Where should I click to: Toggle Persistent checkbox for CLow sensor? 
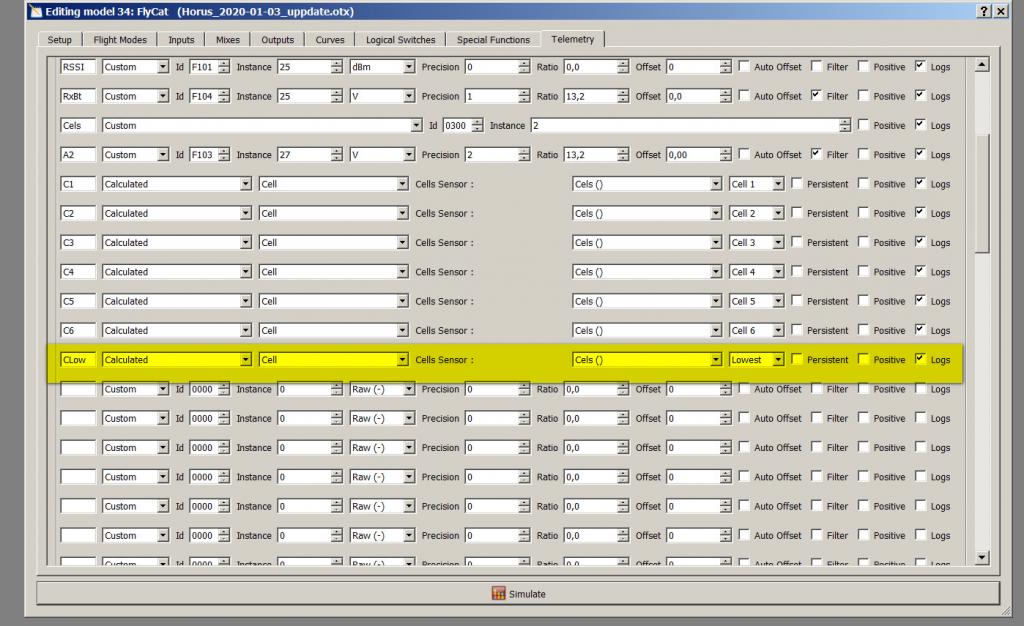(797, 360)
